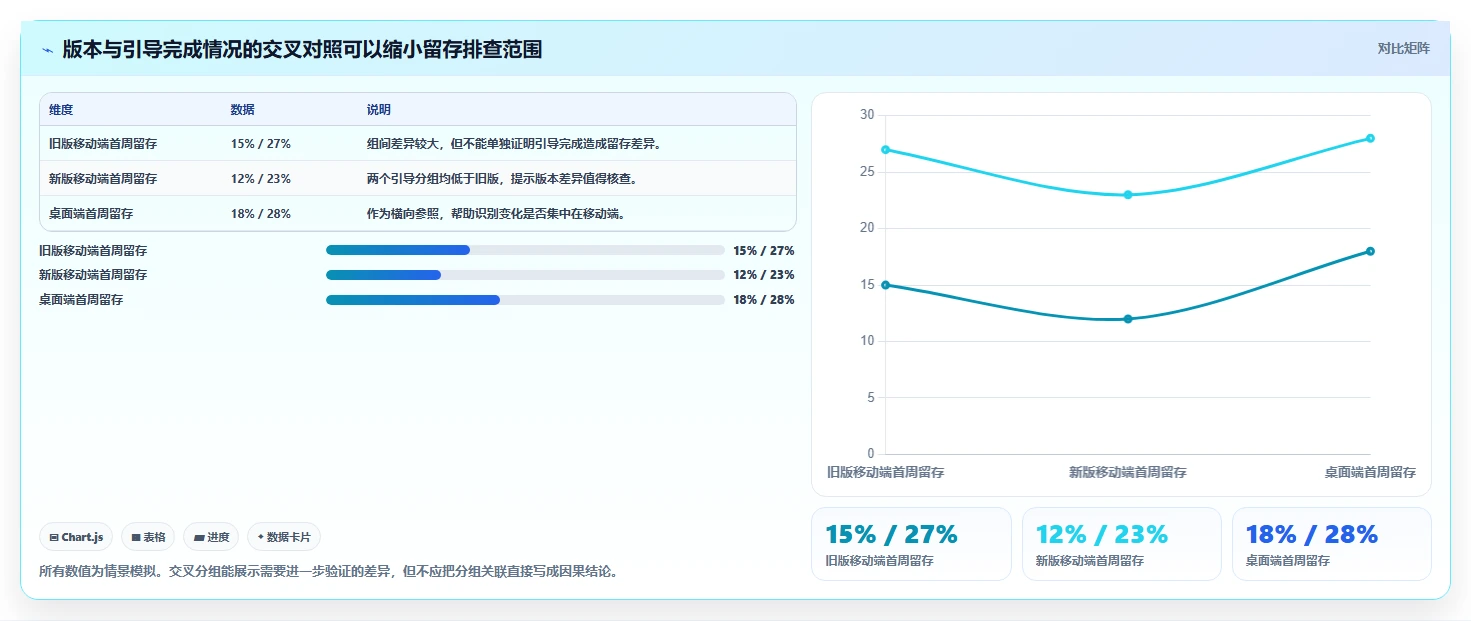Click the 15% / 27% progress bar value
Image resolution: width=1471 pixels, height=621 pixels.
[x=763, y=251]
